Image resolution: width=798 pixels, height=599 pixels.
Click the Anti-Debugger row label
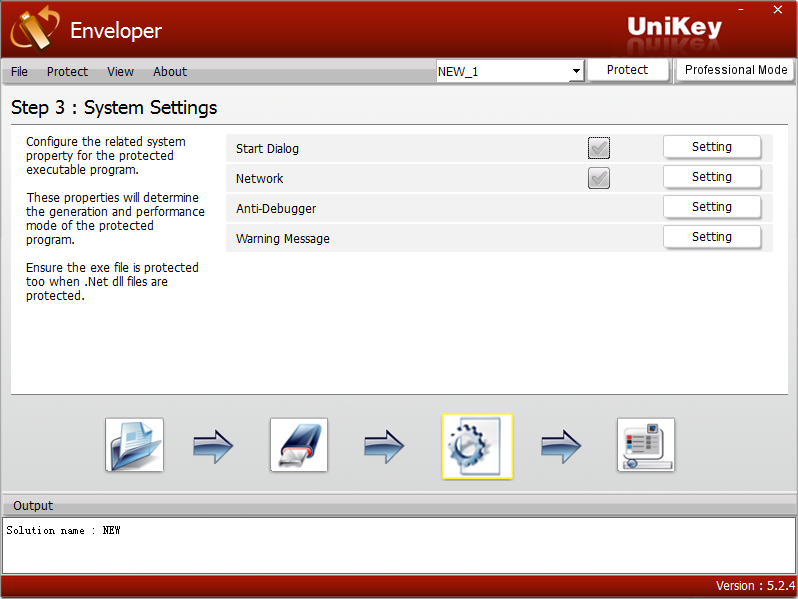click(276, 209)
